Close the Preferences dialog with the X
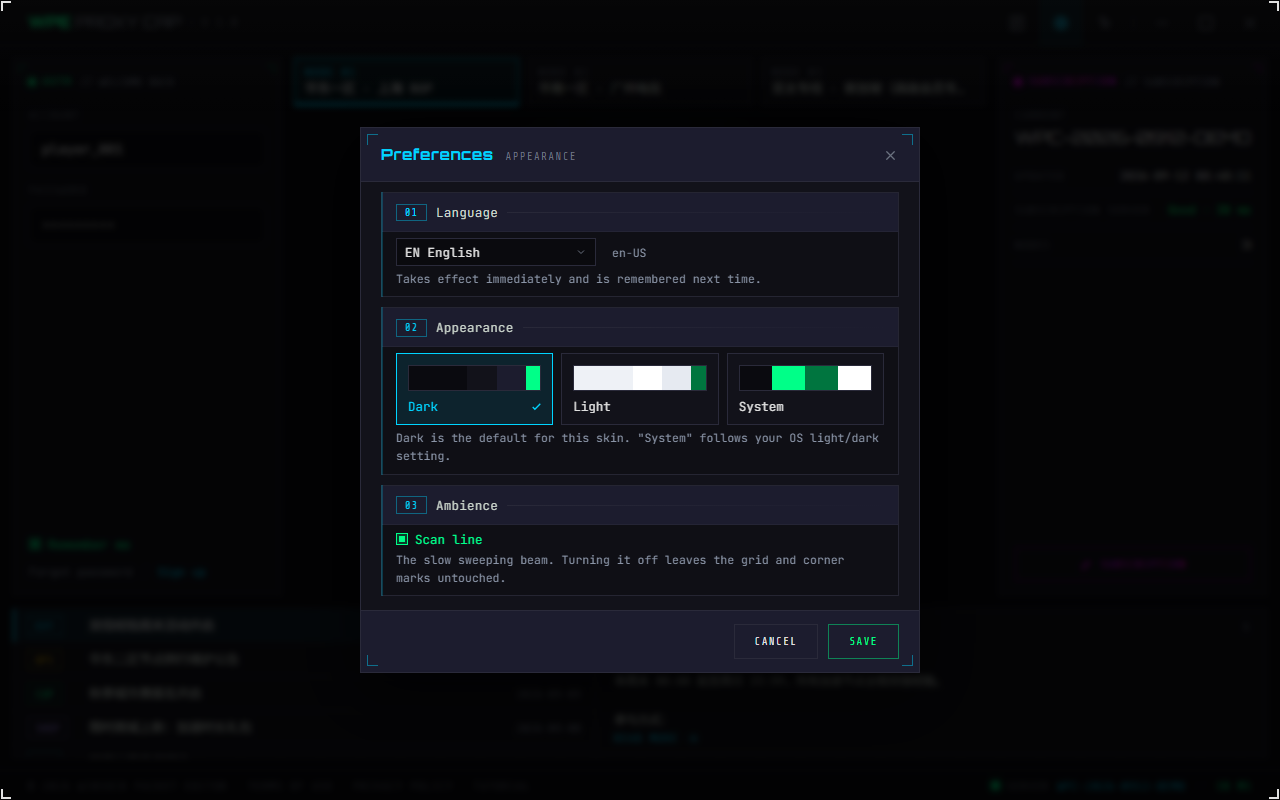Viewport: 1280px width, 800px height. coord(890,155)
